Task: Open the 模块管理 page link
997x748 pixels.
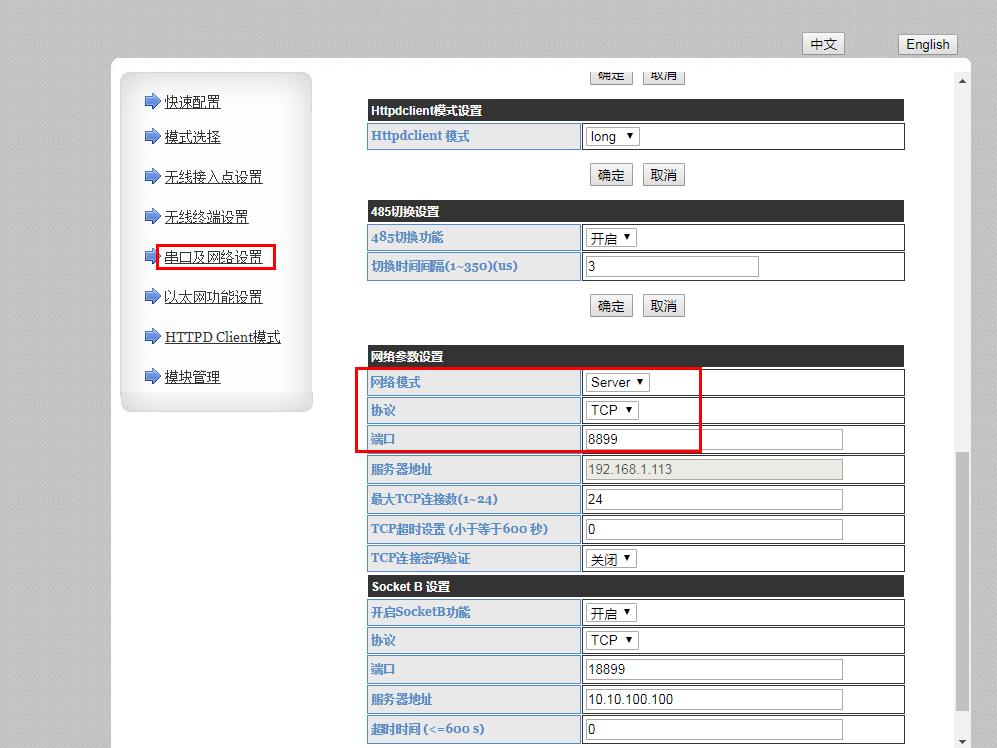Action: click(x=192, y=377)
